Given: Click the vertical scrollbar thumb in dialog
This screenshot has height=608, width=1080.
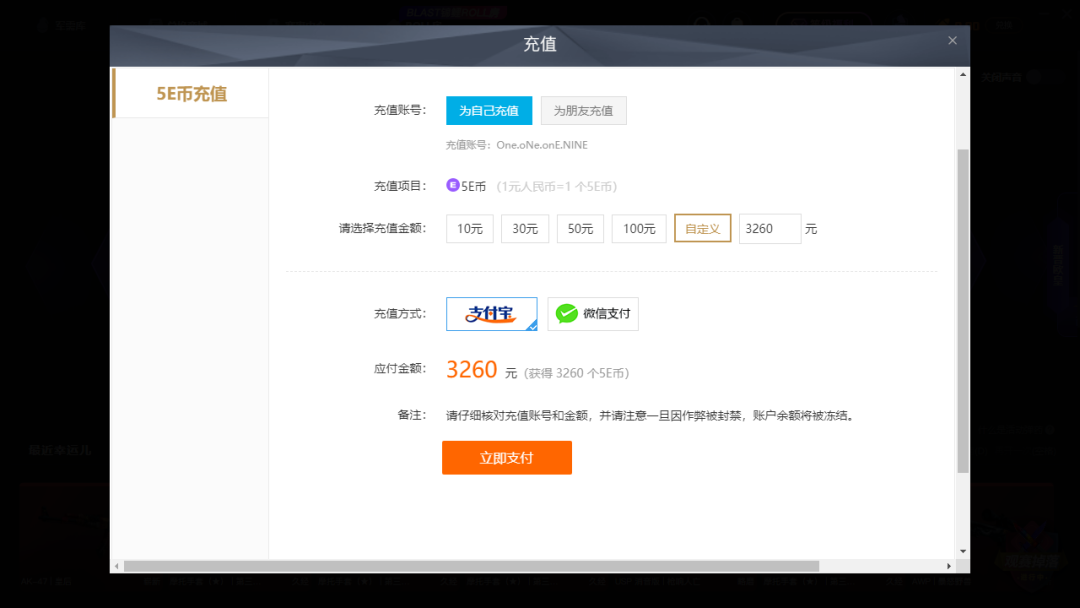Looking at the screenshot, I should click(963, 311).
